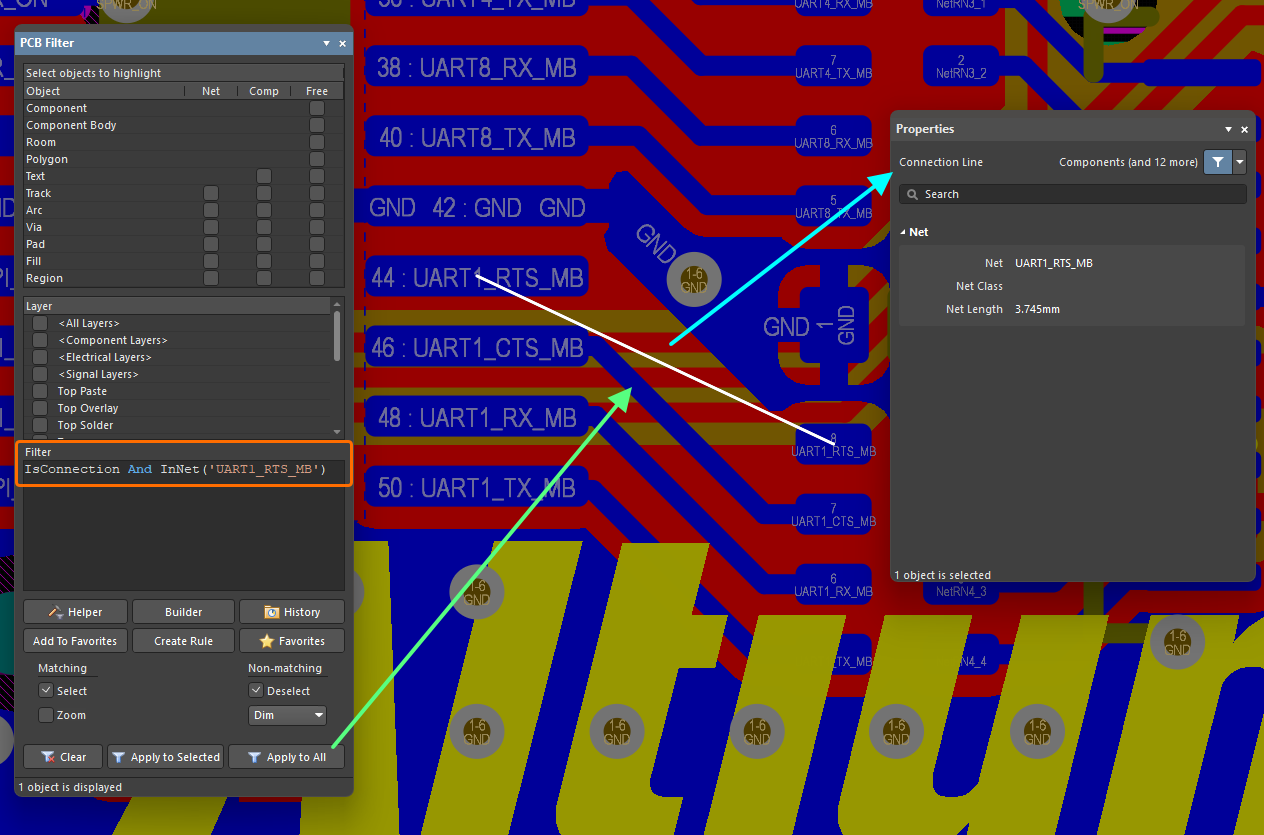1264x835 pixels.
Task: Uncheck the Deselect non-matching option
Action: point(256,691)
